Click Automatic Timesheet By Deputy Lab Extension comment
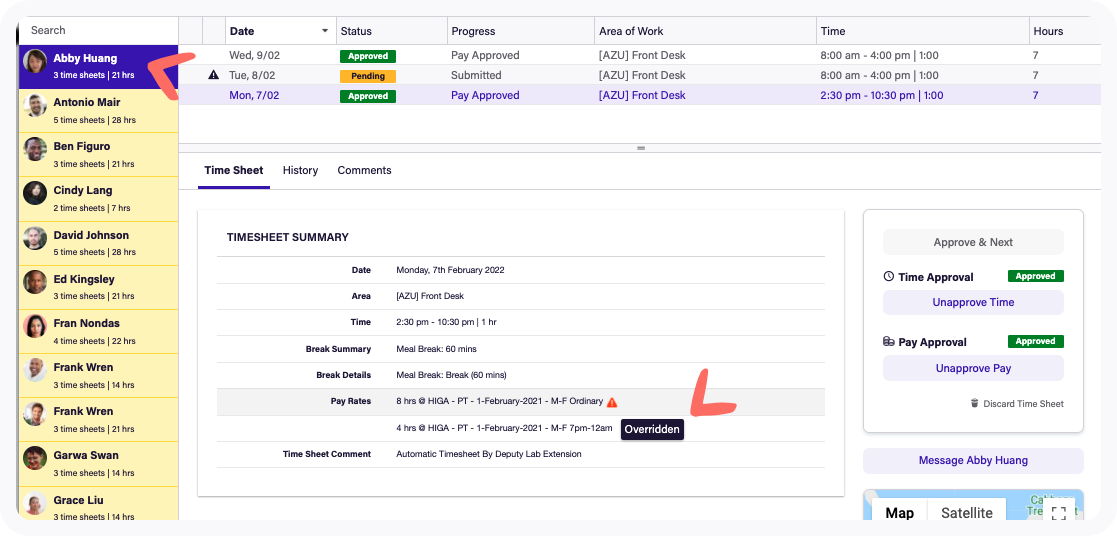Image resolution: width=1117 pixels, height=536 pixels. click(x=489, y=453)
